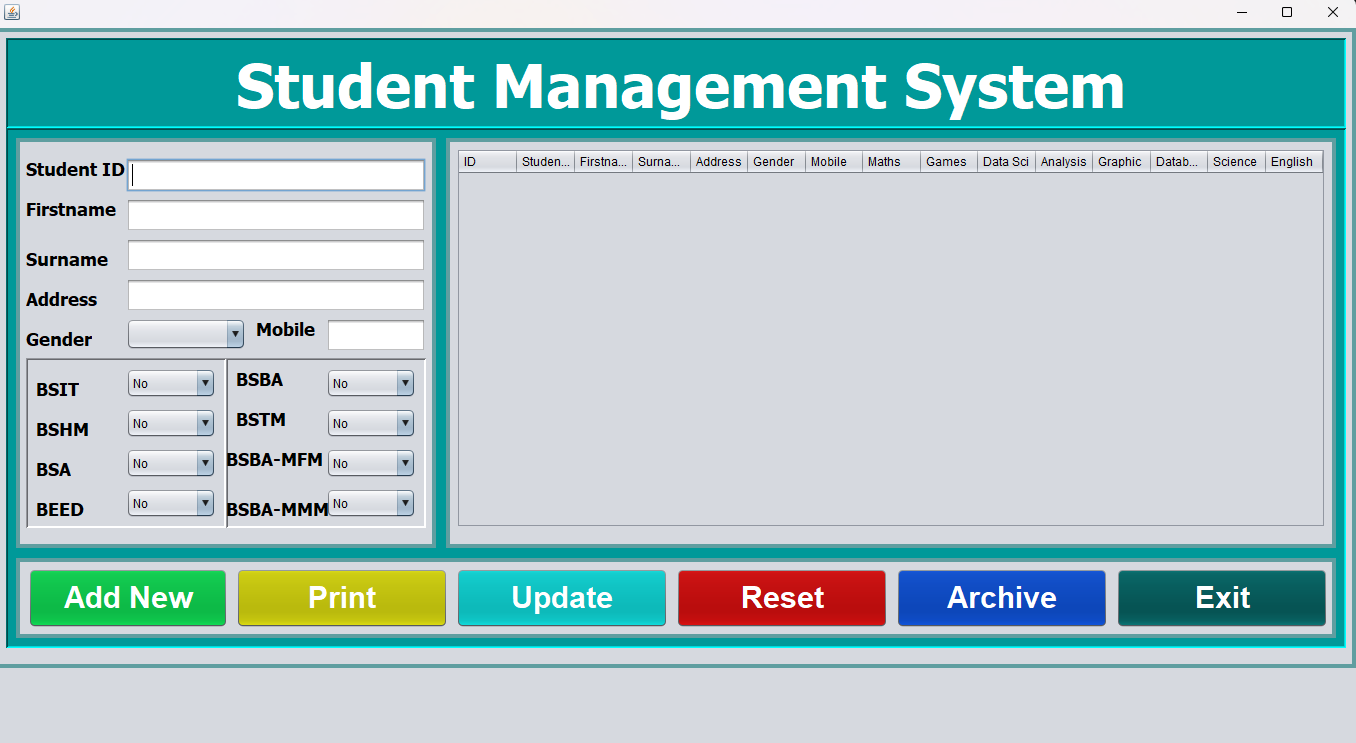The image size is (1356, 743).
Task: Open the BSBA-MFM dropdown
Action: pos(371,464)
